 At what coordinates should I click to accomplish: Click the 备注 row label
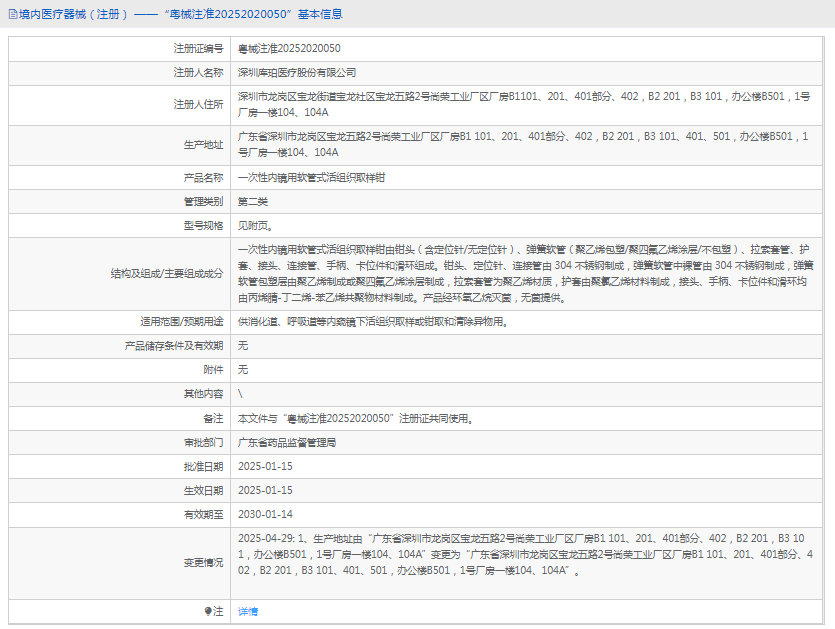(213, 419)
